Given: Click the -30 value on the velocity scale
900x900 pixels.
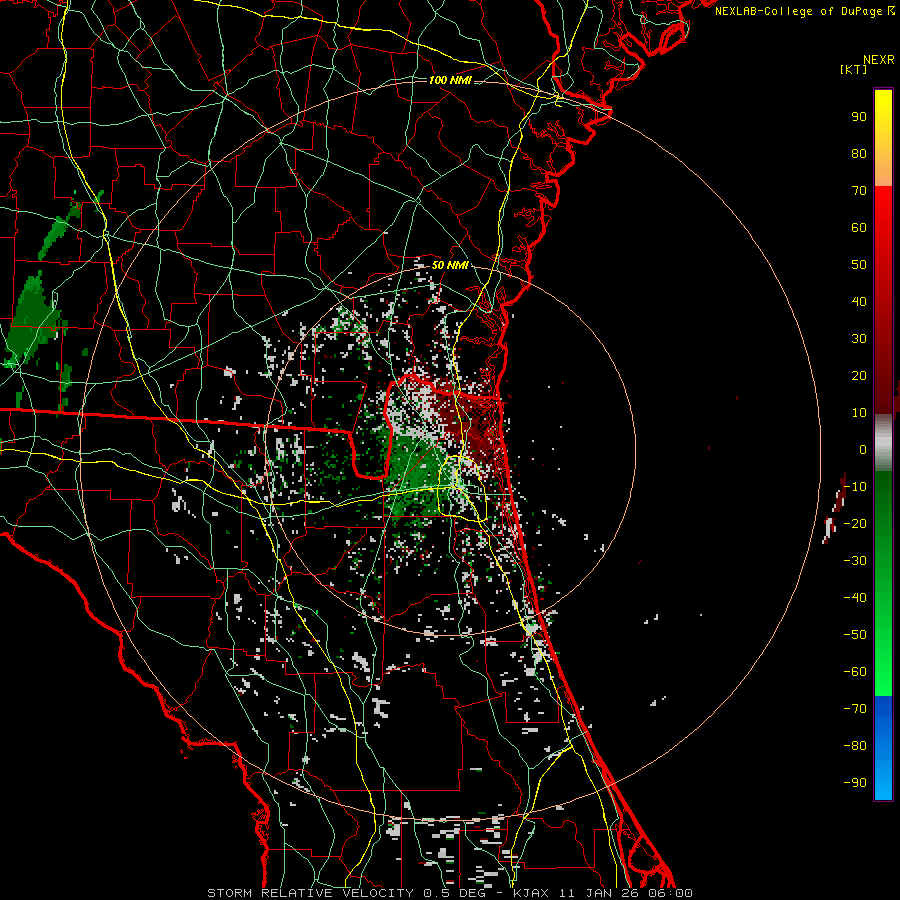Looking at the screenshot, I should click(x=855, y=561).
